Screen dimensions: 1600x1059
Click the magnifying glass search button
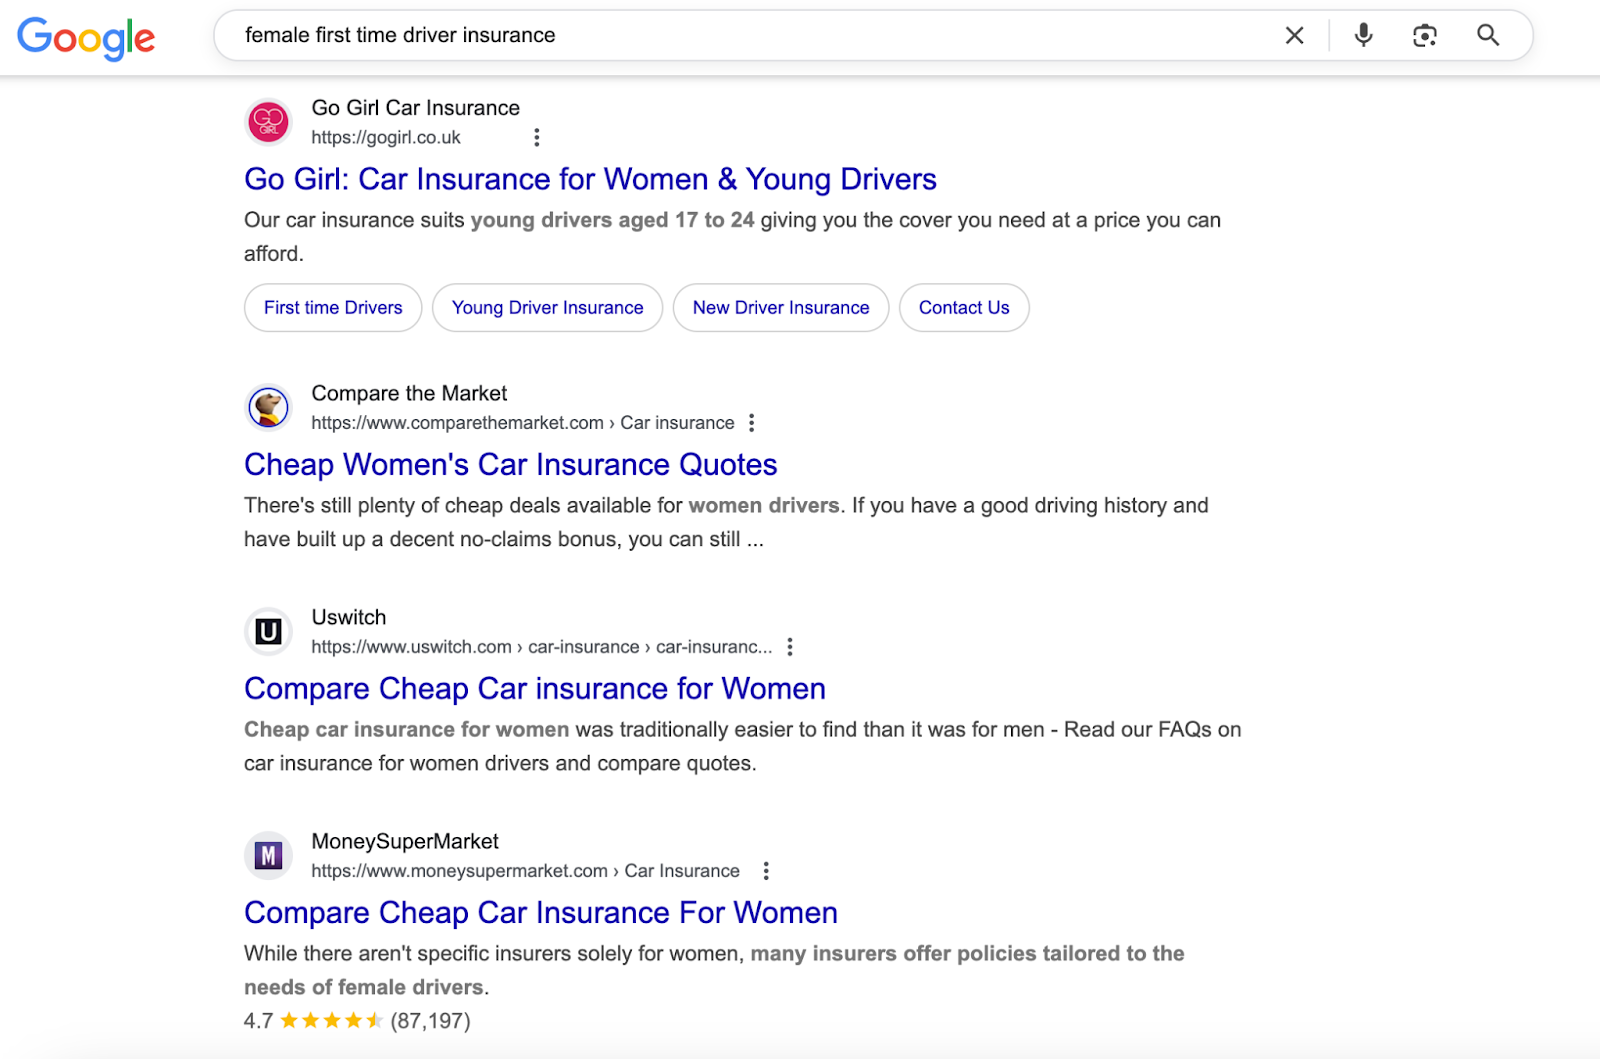pos(1488,36)
